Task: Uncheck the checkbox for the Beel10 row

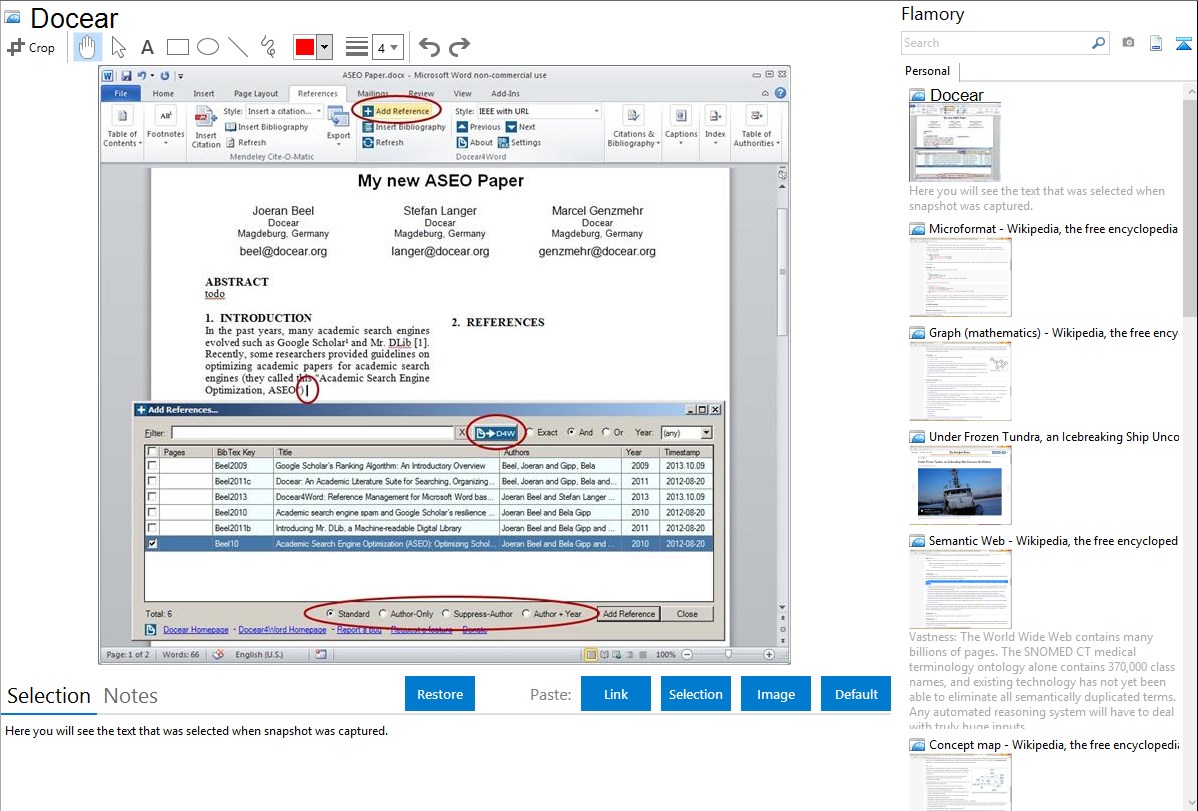Action: click(x=152, y=544)
